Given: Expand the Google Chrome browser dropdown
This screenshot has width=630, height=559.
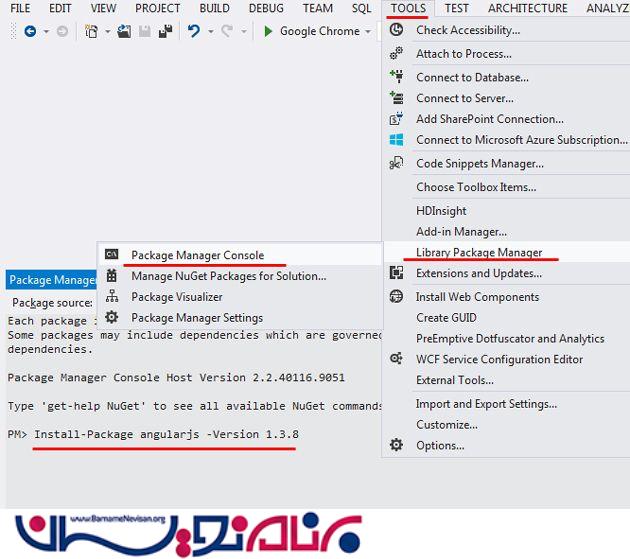Looking at the screenshot, I should tap(368, 32).
